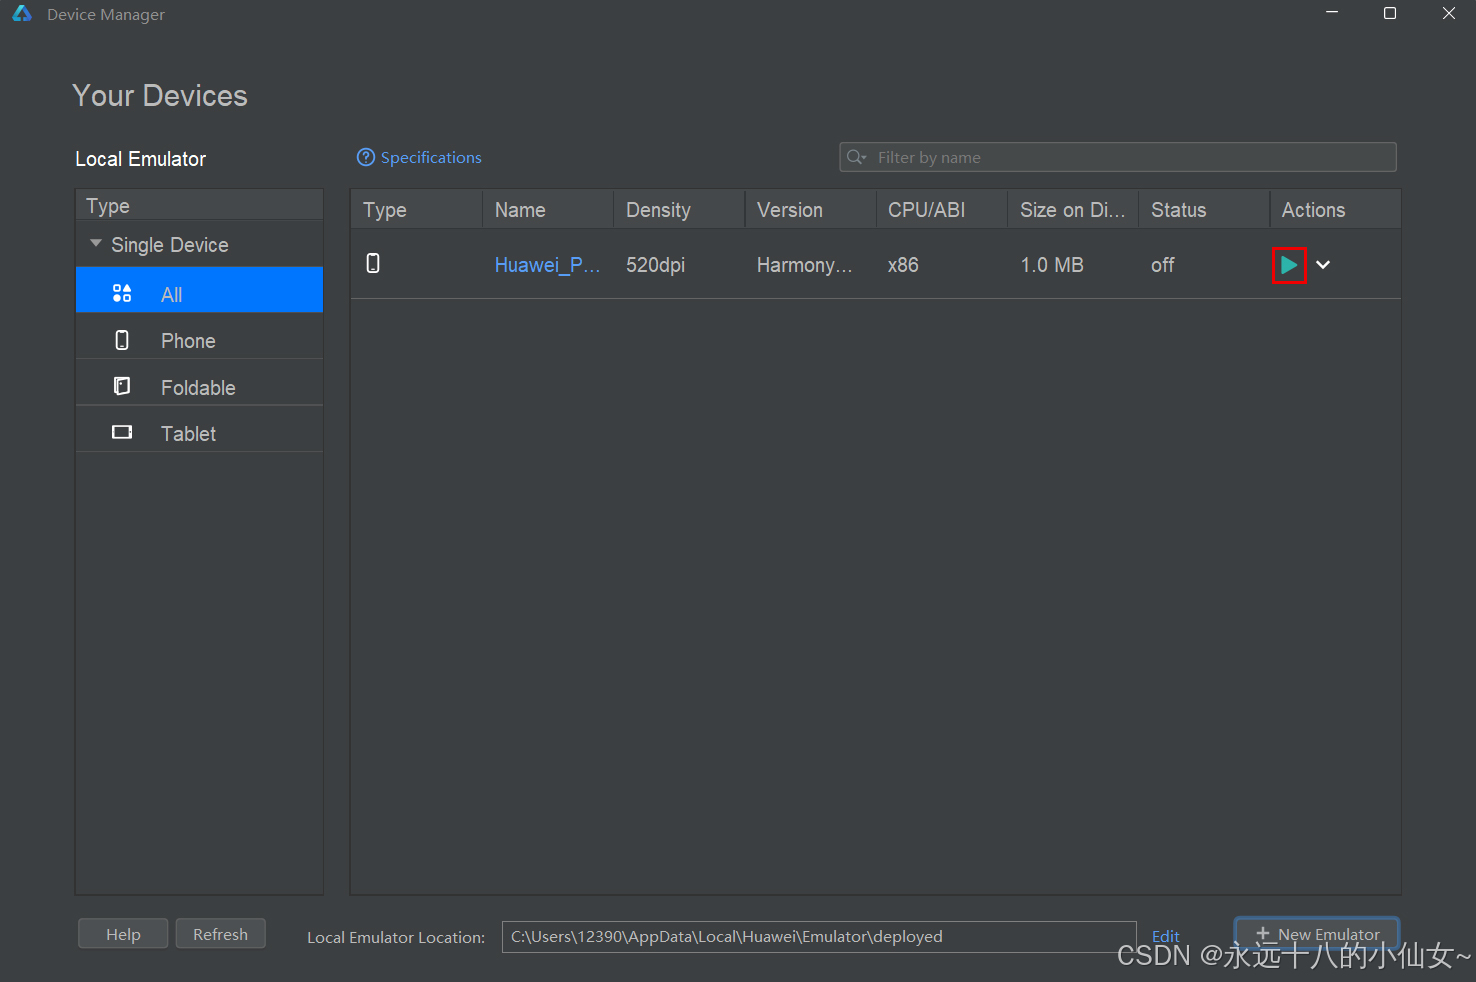Sort by the Name column header
Screen dimensions: 1476x982
[x=548, y=210]
